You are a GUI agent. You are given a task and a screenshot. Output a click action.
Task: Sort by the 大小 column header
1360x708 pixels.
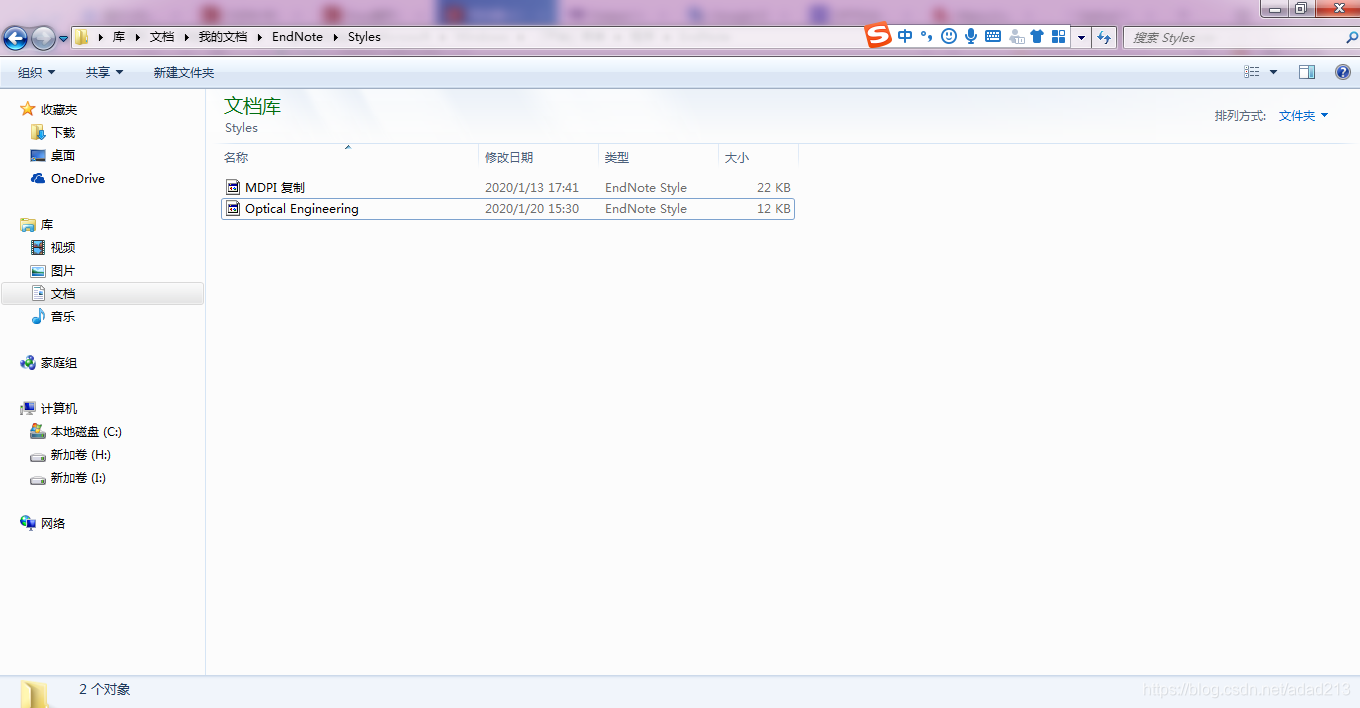pyautogui.click(x=758, y=157)
